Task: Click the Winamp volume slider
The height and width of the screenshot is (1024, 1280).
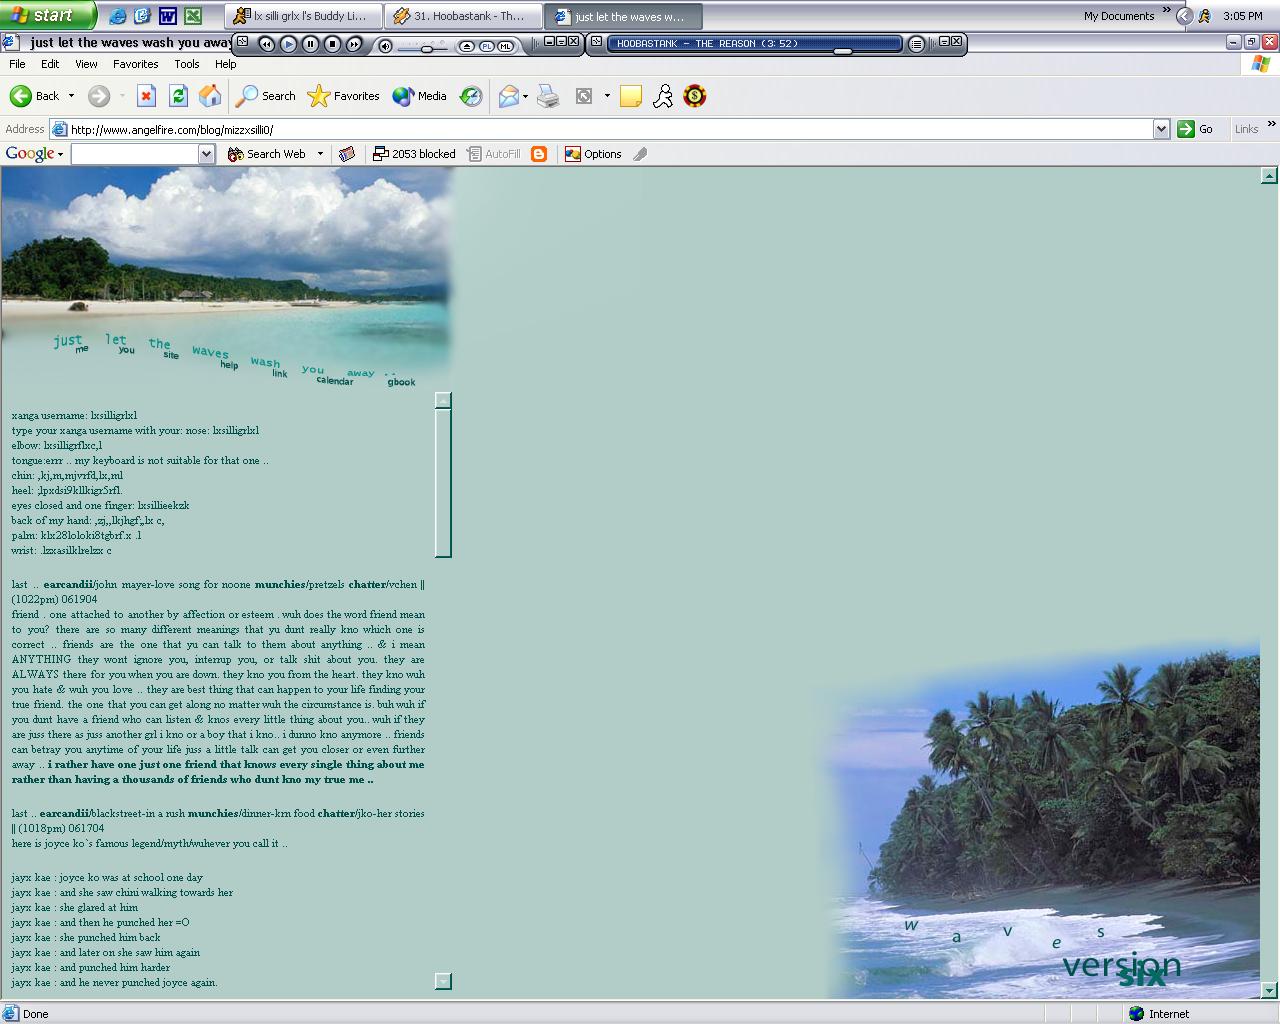Action: point(426,47)
